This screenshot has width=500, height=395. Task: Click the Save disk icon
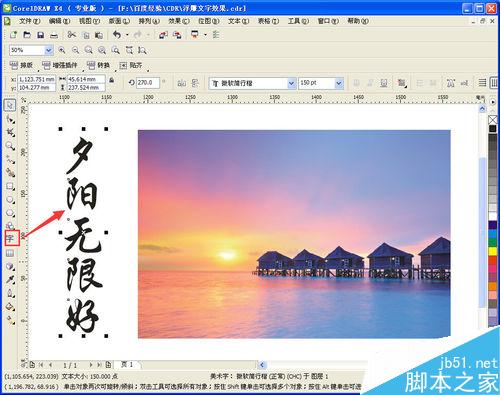[41, 35]
